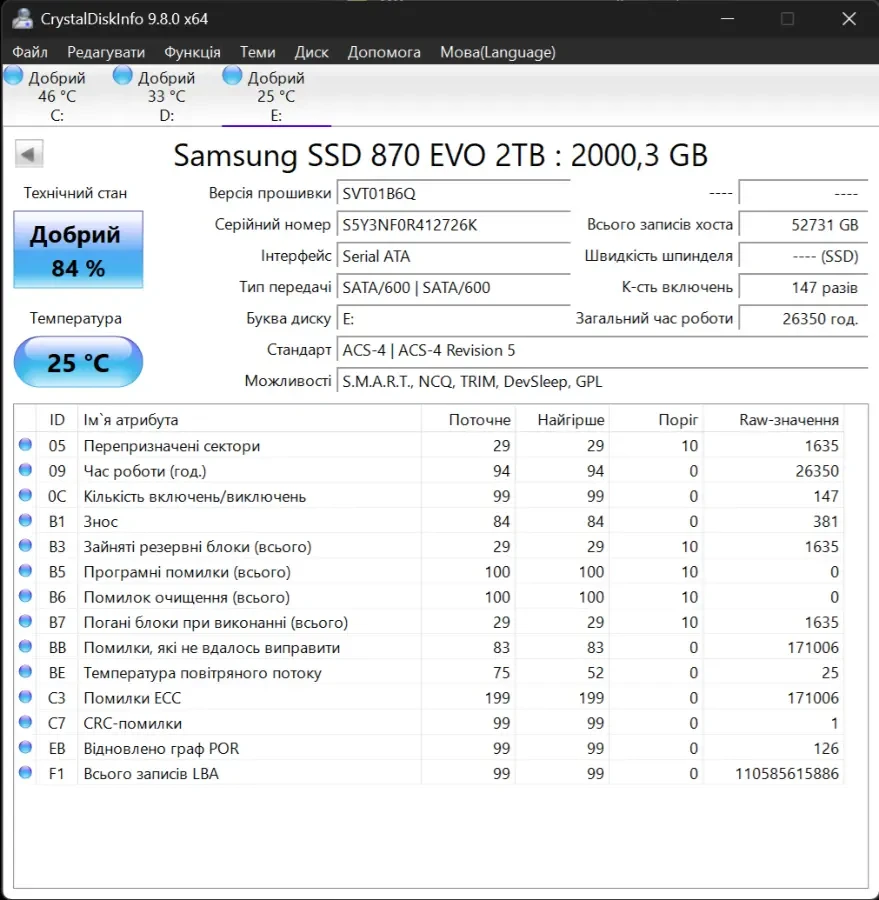Click the interface field Serial ATA

coord(453,256)
